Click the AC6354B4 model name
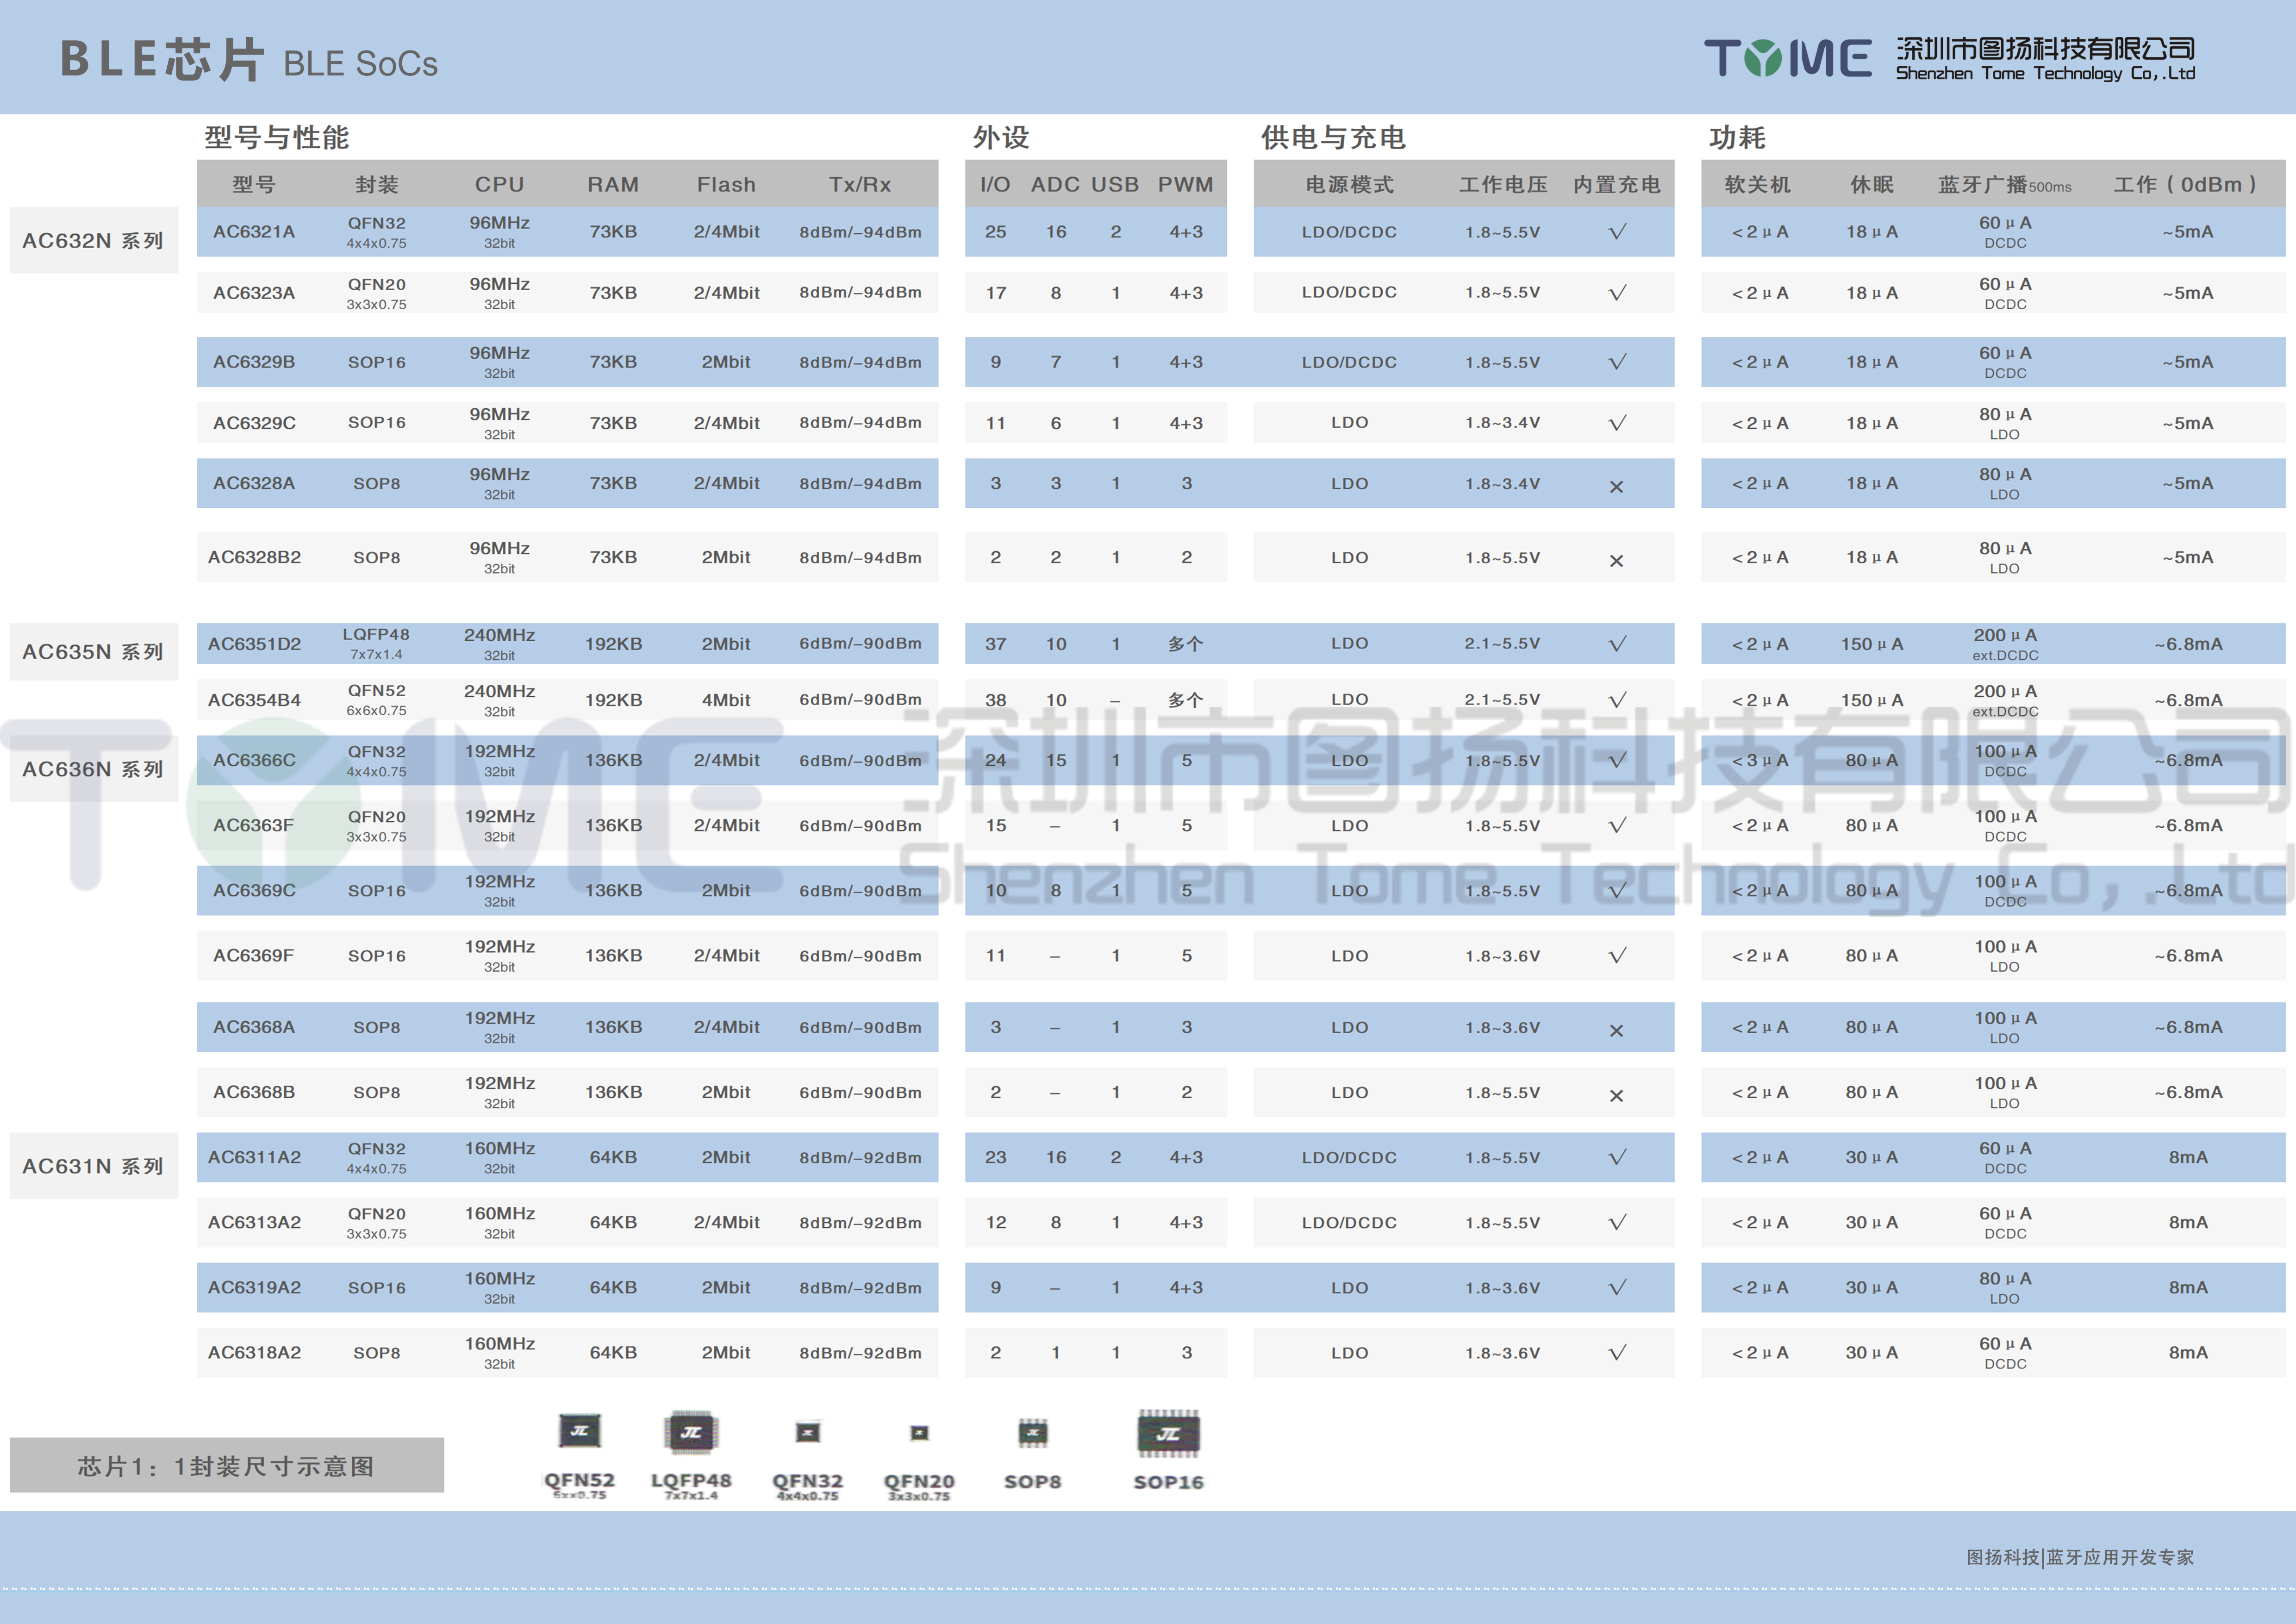This screenshot has width=2296, height=1624. point(254,700)
